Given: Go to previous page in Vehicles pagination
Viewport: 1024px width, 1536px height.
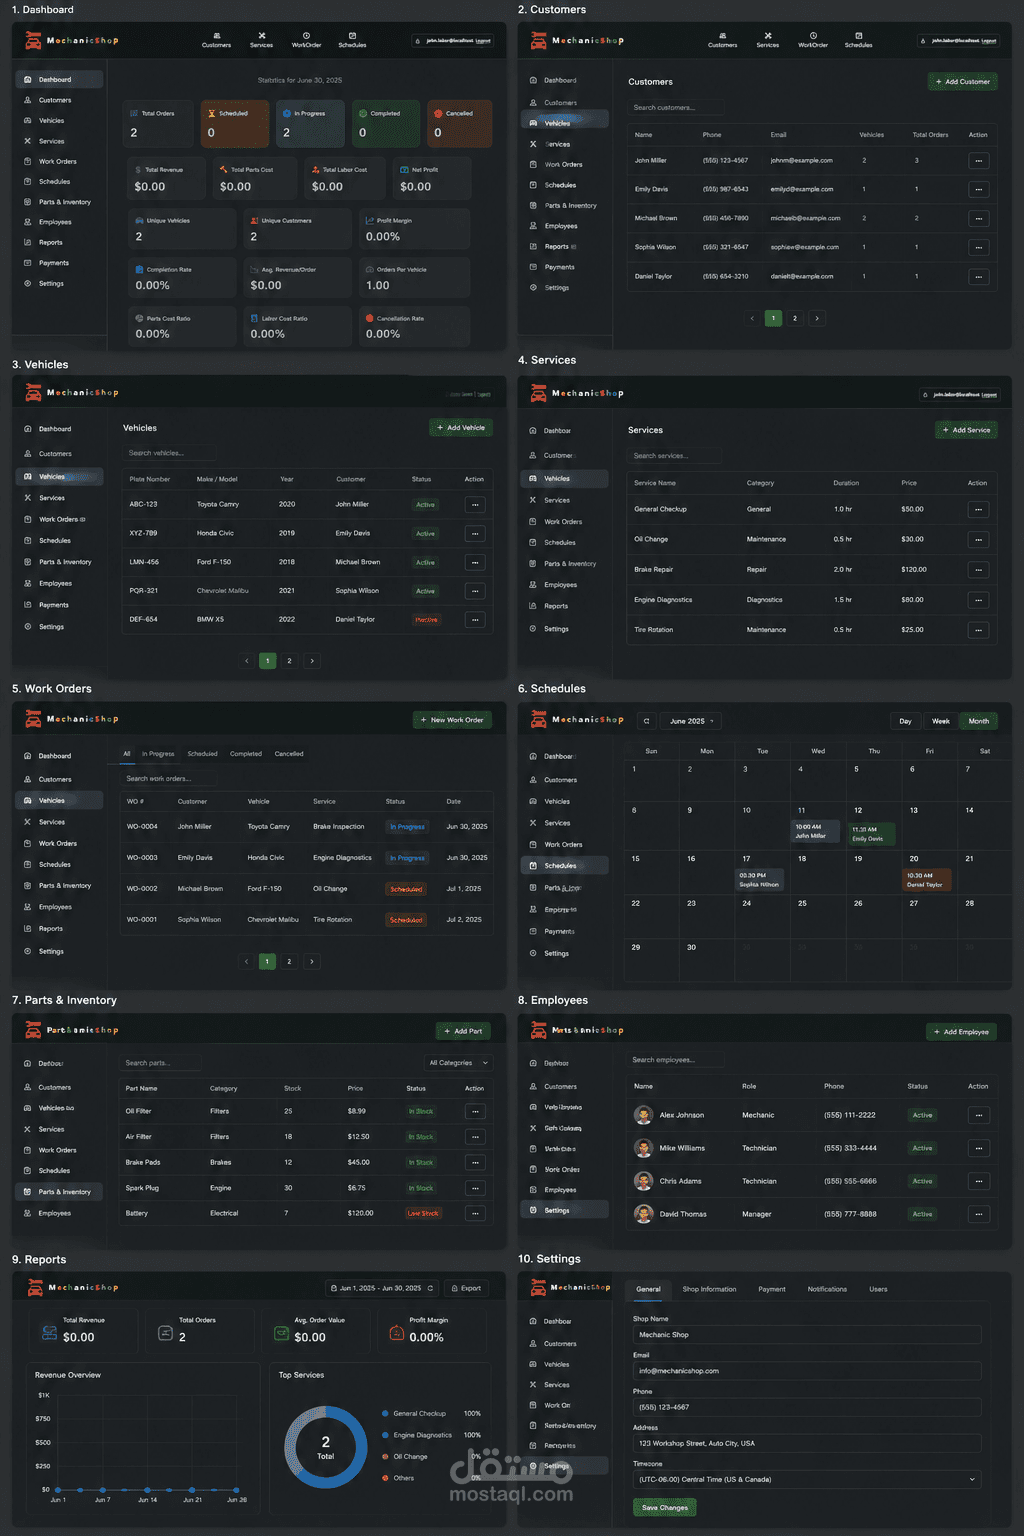Looking at the screenshot, I should (x=246, y=661).
